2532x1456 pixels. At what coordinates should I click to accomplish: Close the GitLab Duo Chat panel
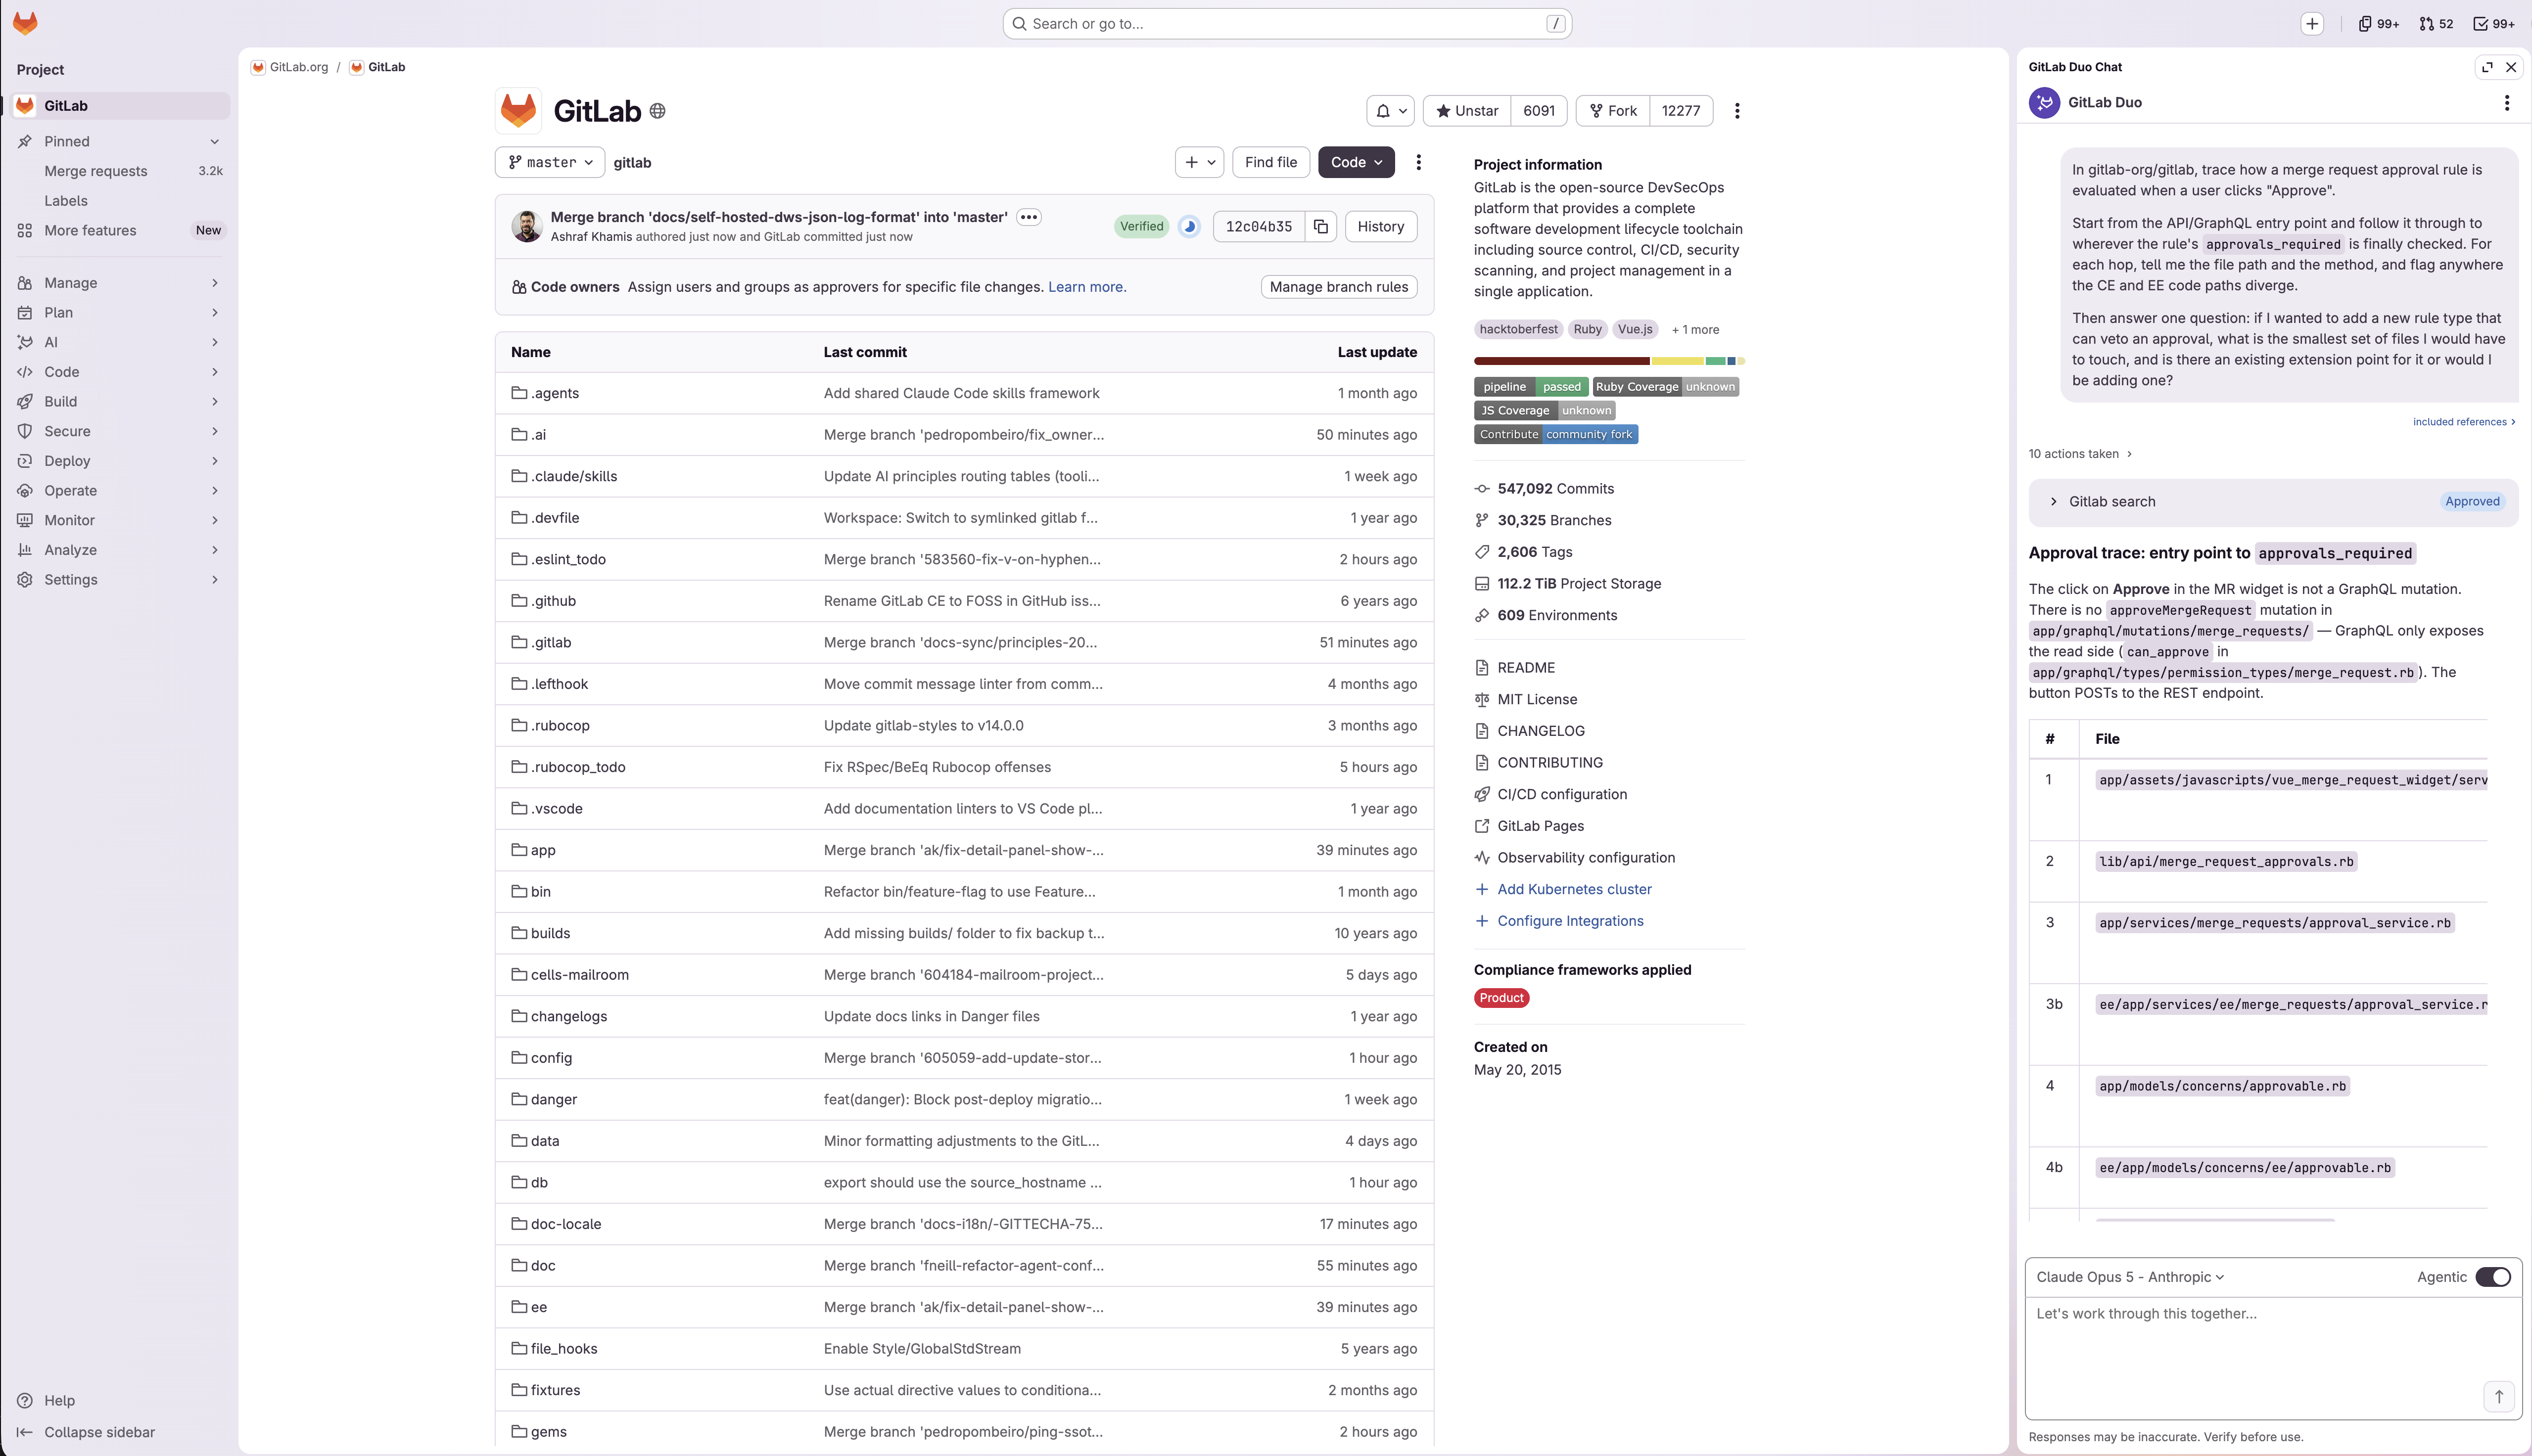coord(2511,67)
